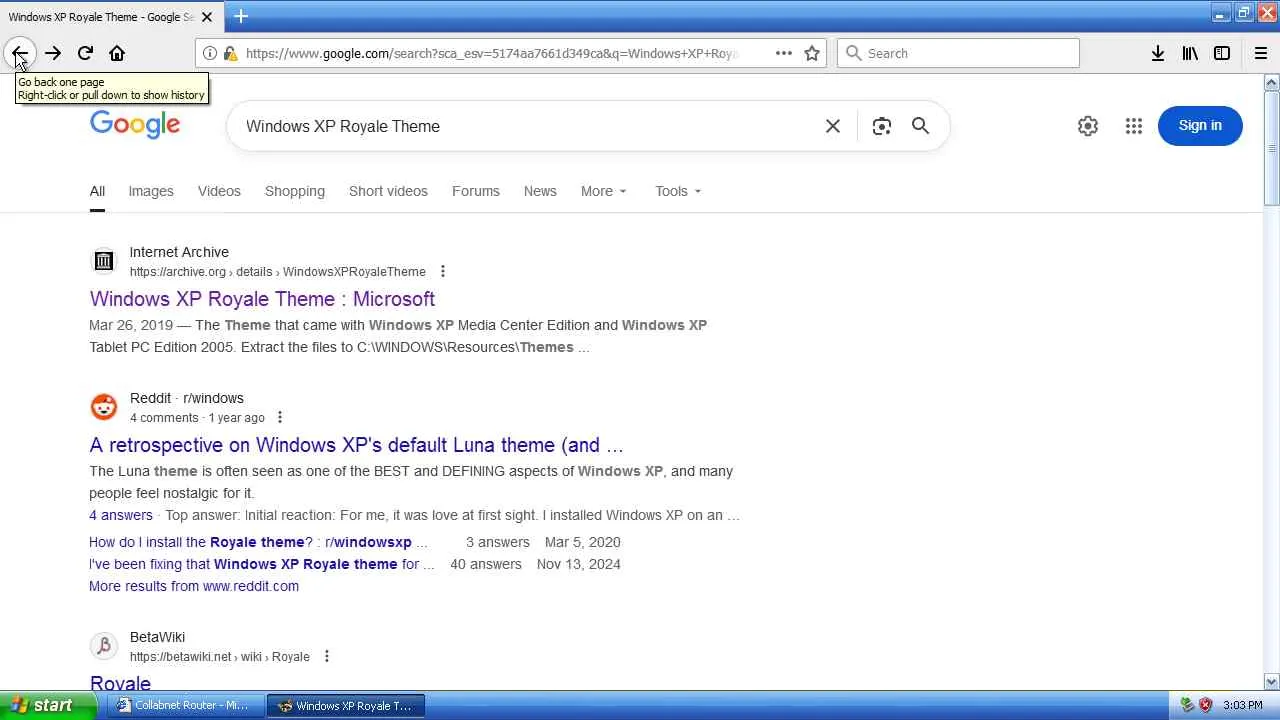
Task: Switch to the News tab
Action: [540, 191]
